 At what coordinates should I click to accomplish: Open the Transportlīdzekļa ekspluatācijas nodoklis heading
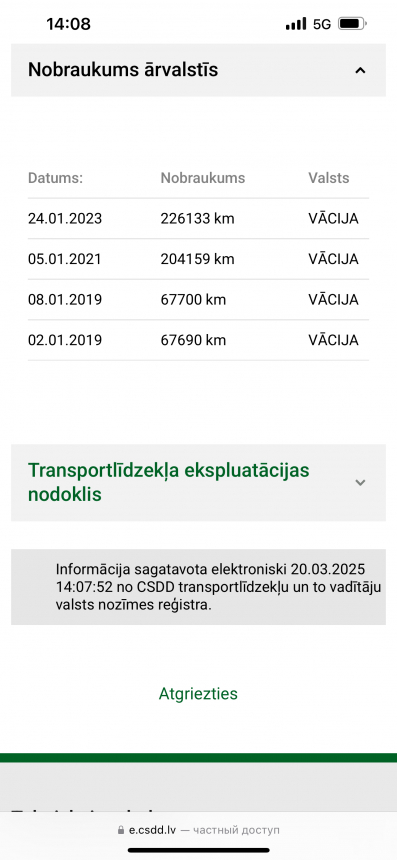click(169, 482)
